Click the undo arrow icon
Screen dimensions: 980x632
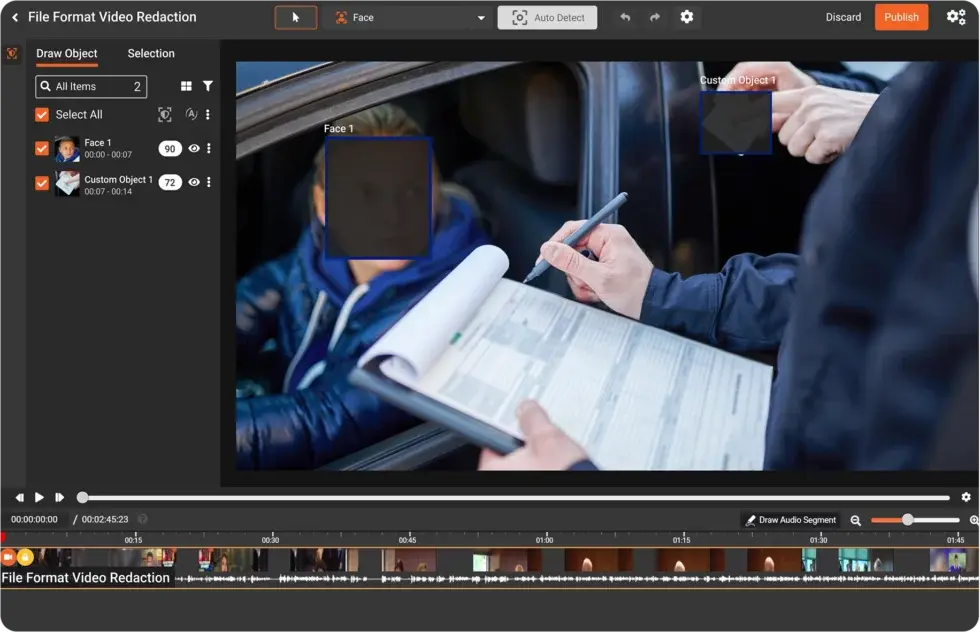click(x=625, y=17)
